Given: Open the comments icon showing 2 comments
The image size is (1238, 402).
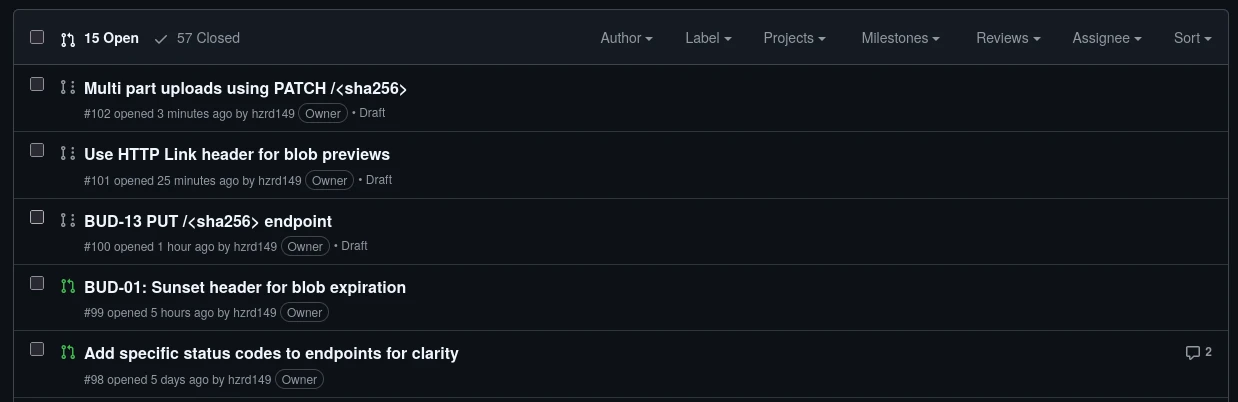Looking at the screenshot, I should (1198, 352).
